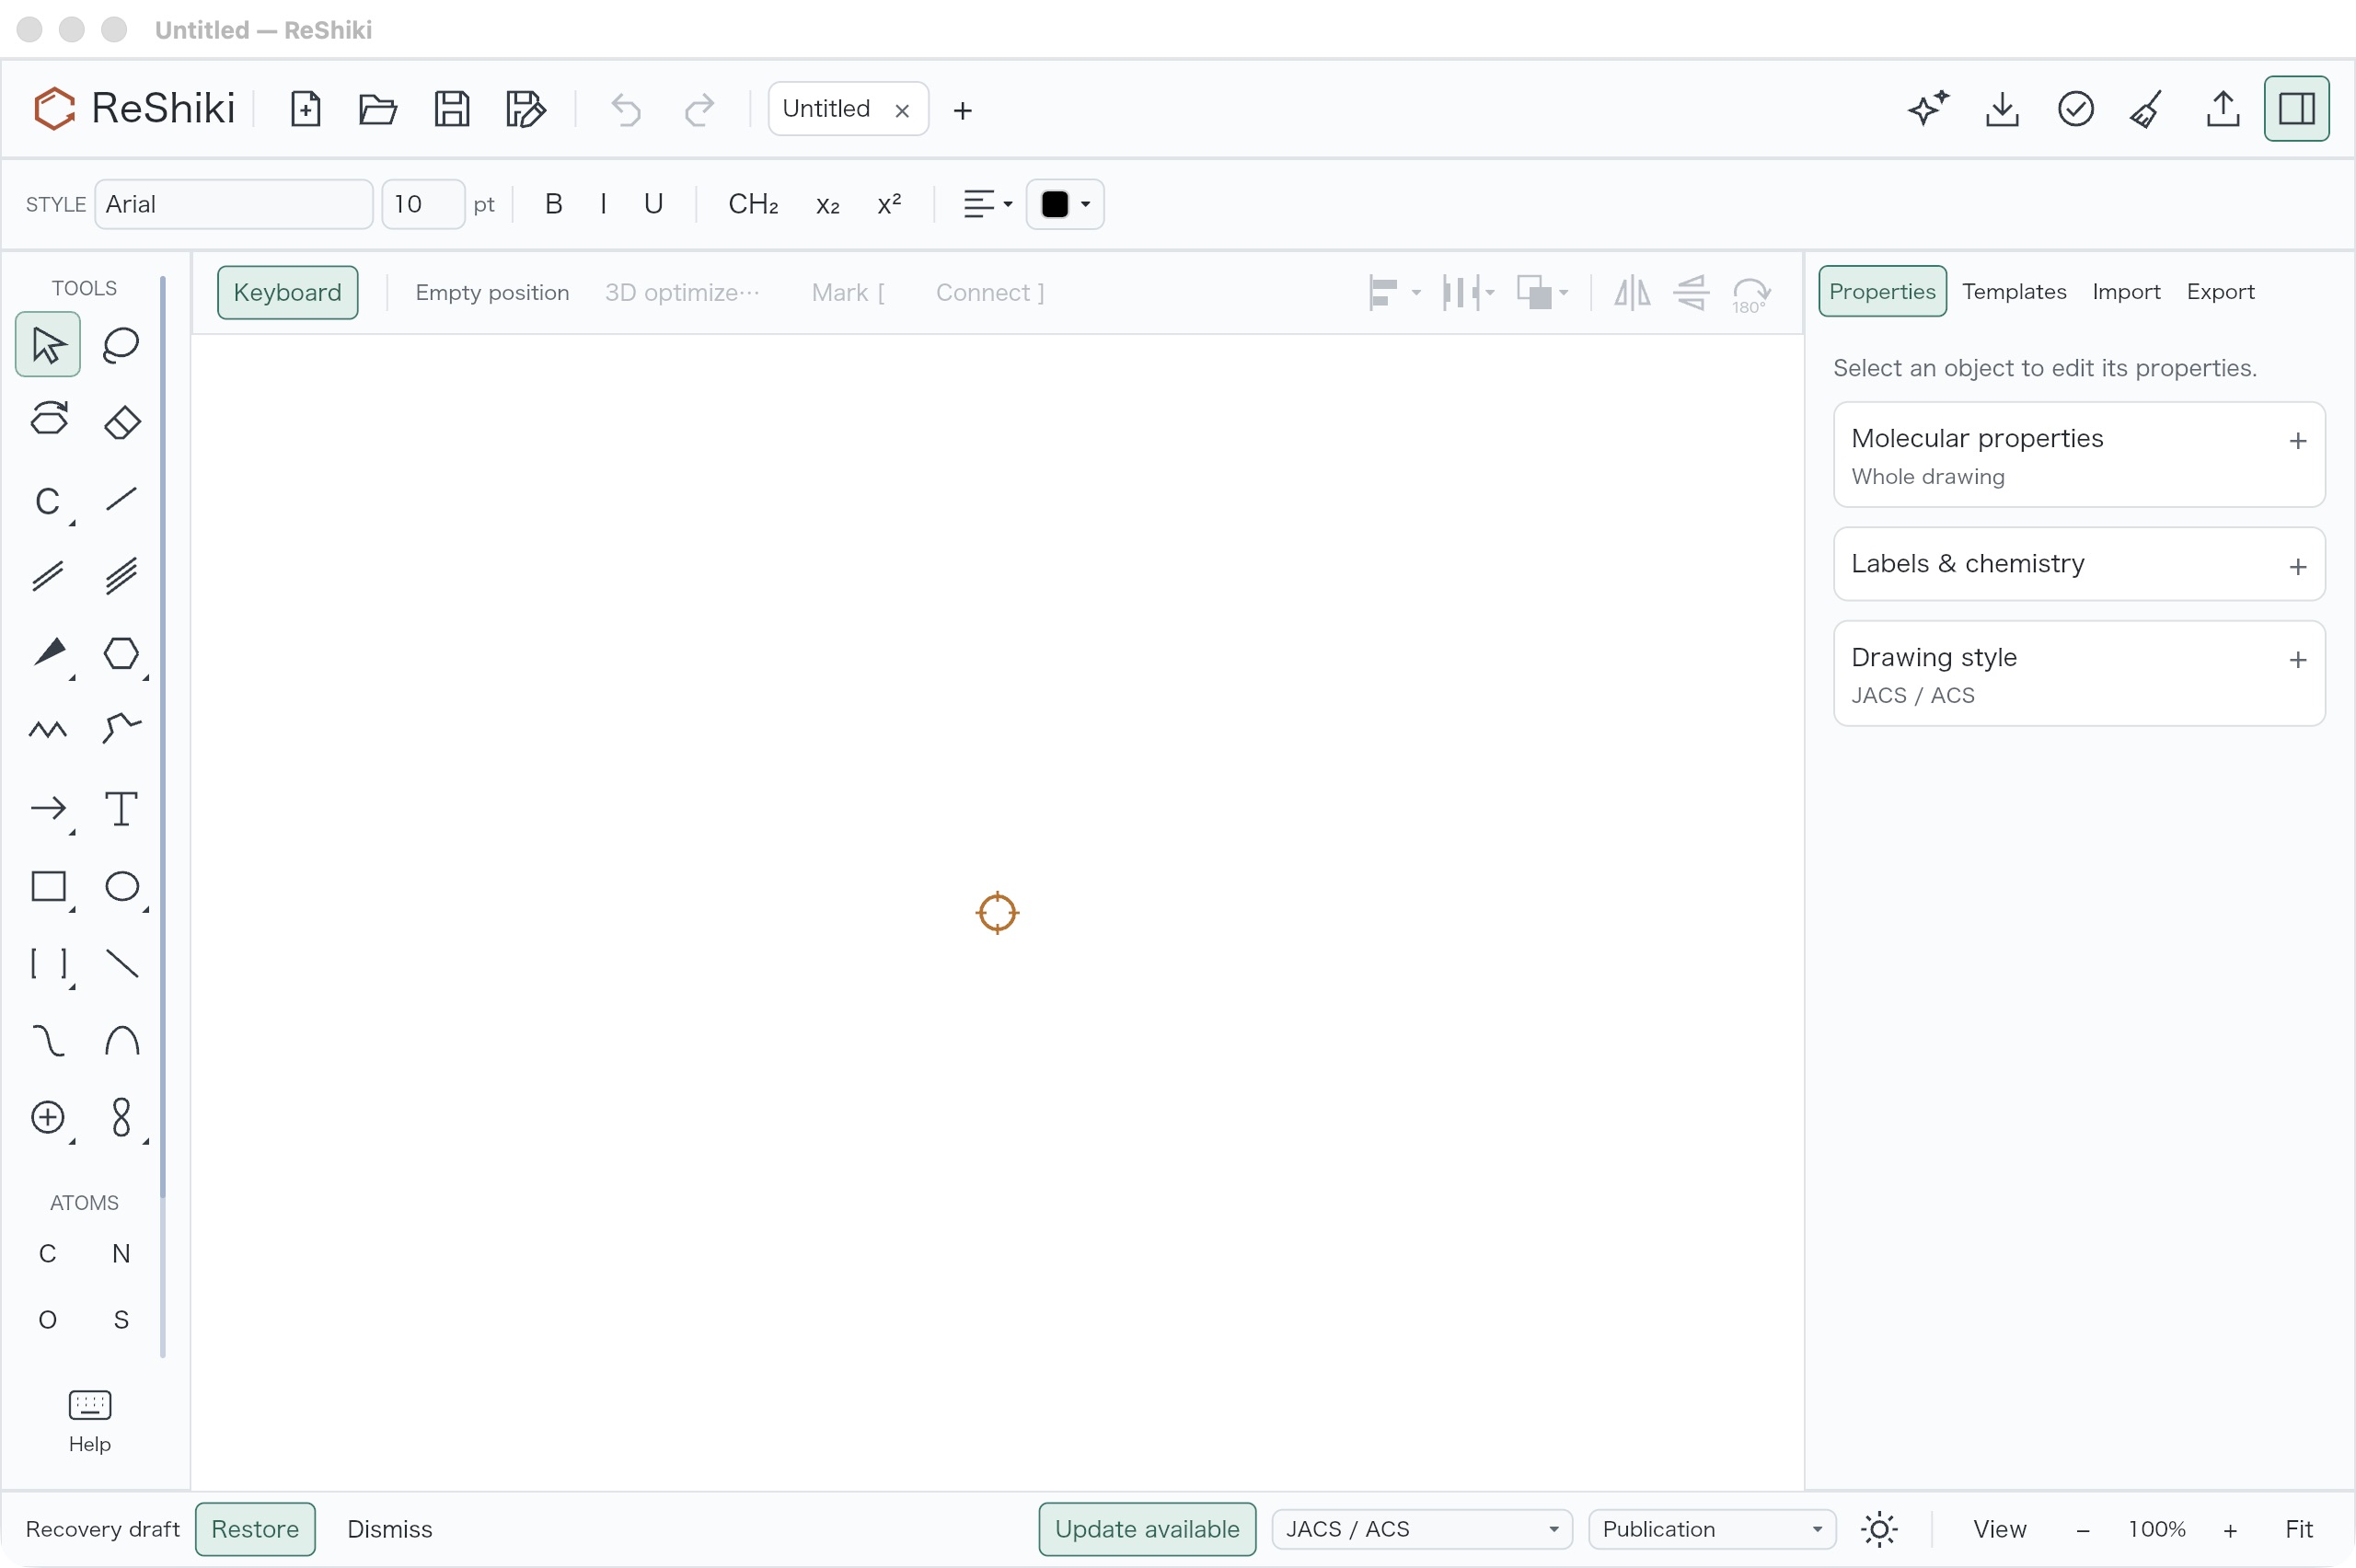Switch to the Import tab

(2126, 292)
